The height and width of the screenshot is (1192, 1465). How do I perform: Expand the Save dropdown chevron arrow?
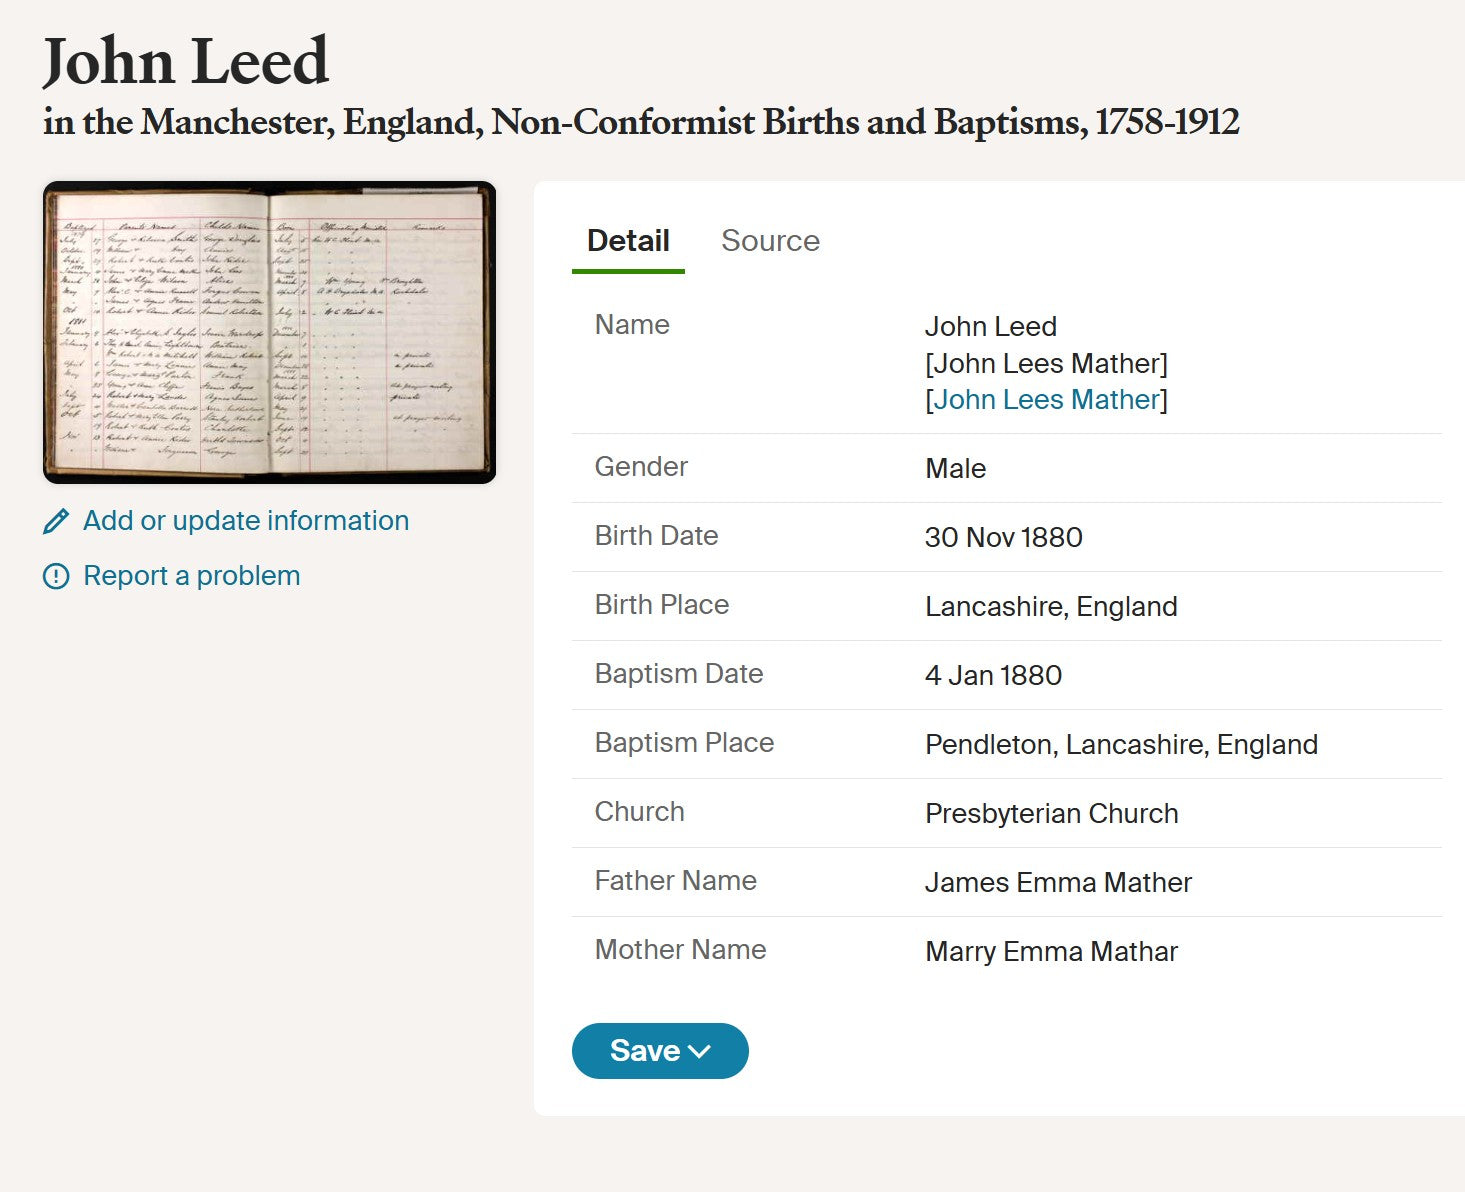[x=700, y=1051]
